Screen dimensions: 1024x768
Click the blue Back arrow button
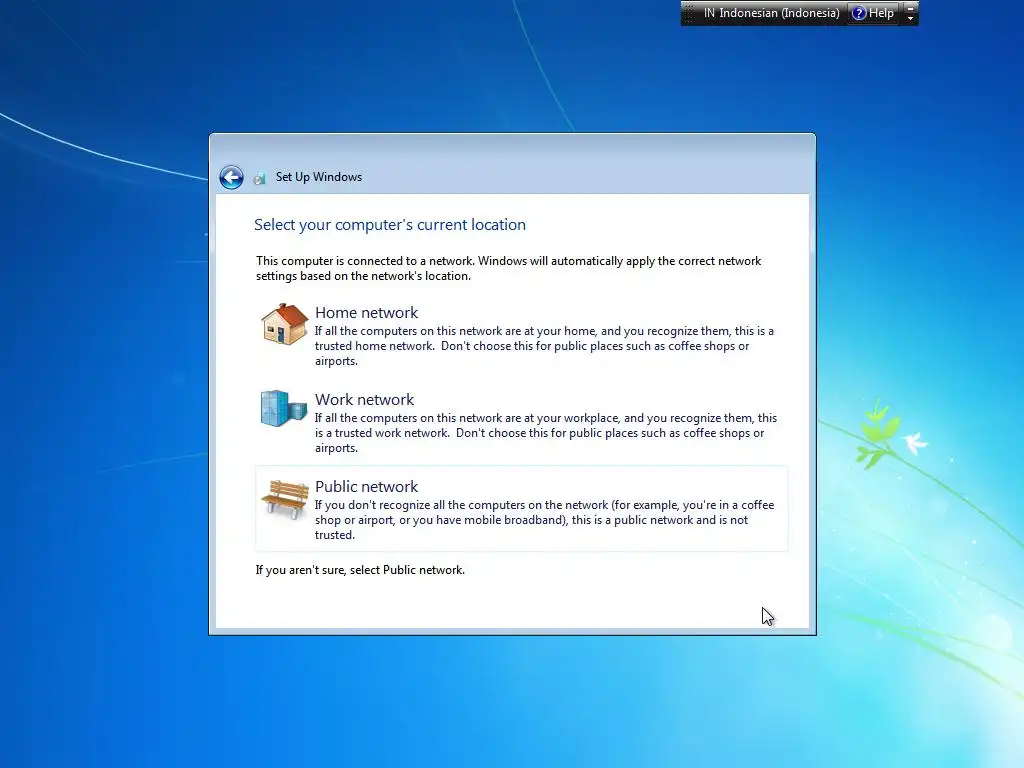click(x=231, y=177)
